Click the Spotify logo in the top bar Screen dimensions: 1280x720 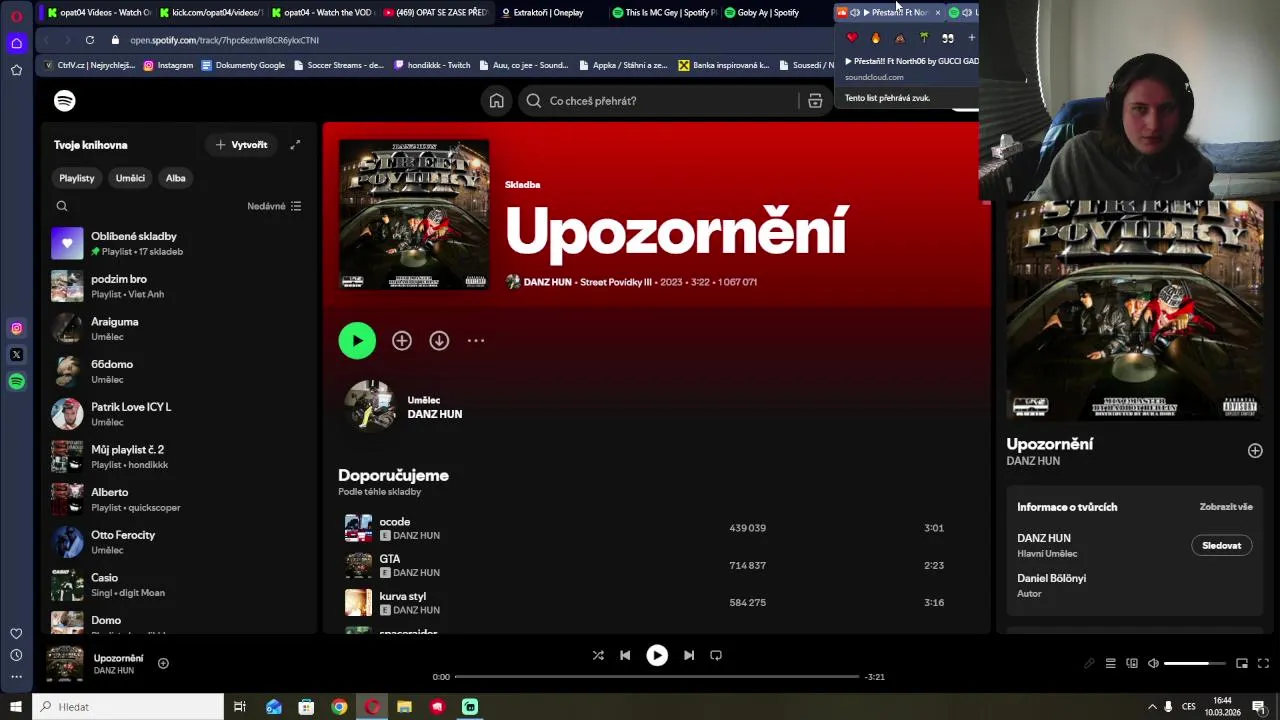(64, 101)
